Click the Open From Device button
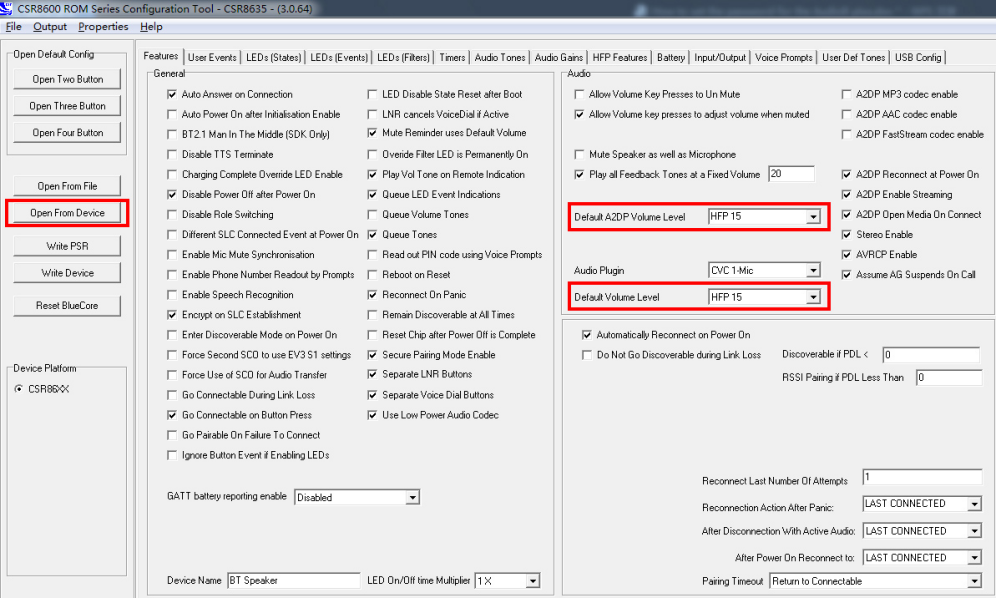 (68, 213)
